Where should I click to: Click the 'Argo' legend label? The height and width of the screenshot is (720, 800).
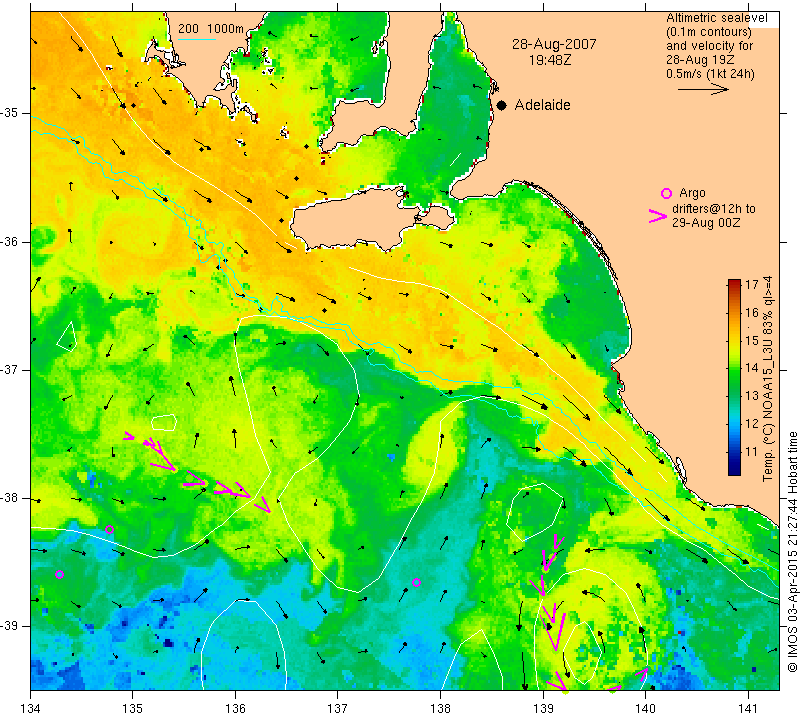[x=692, y=193]
